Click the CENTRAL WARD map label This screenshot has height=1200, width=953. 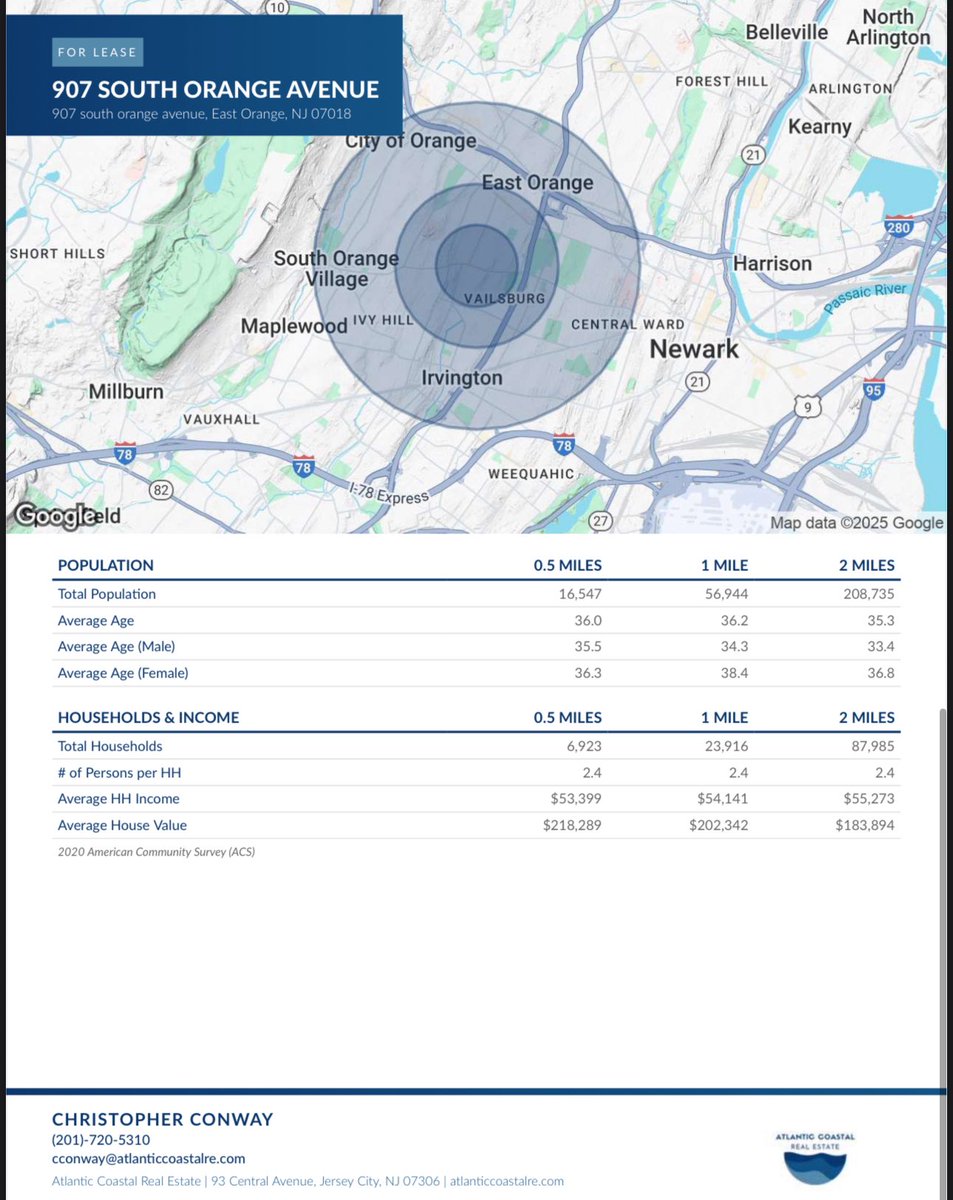click(628, 324)
